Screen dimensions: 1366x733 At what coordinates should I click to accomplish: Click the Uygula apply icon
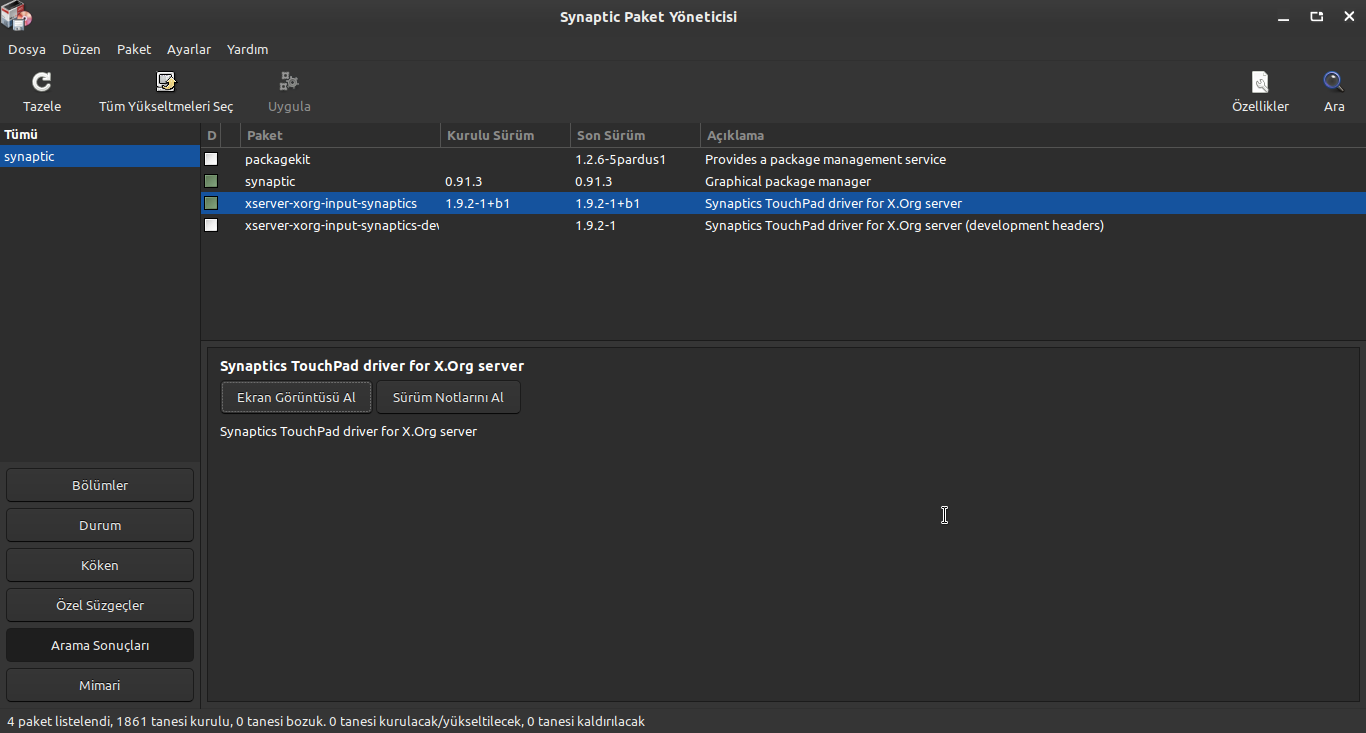pyautogui.click(x=289, y=82)
